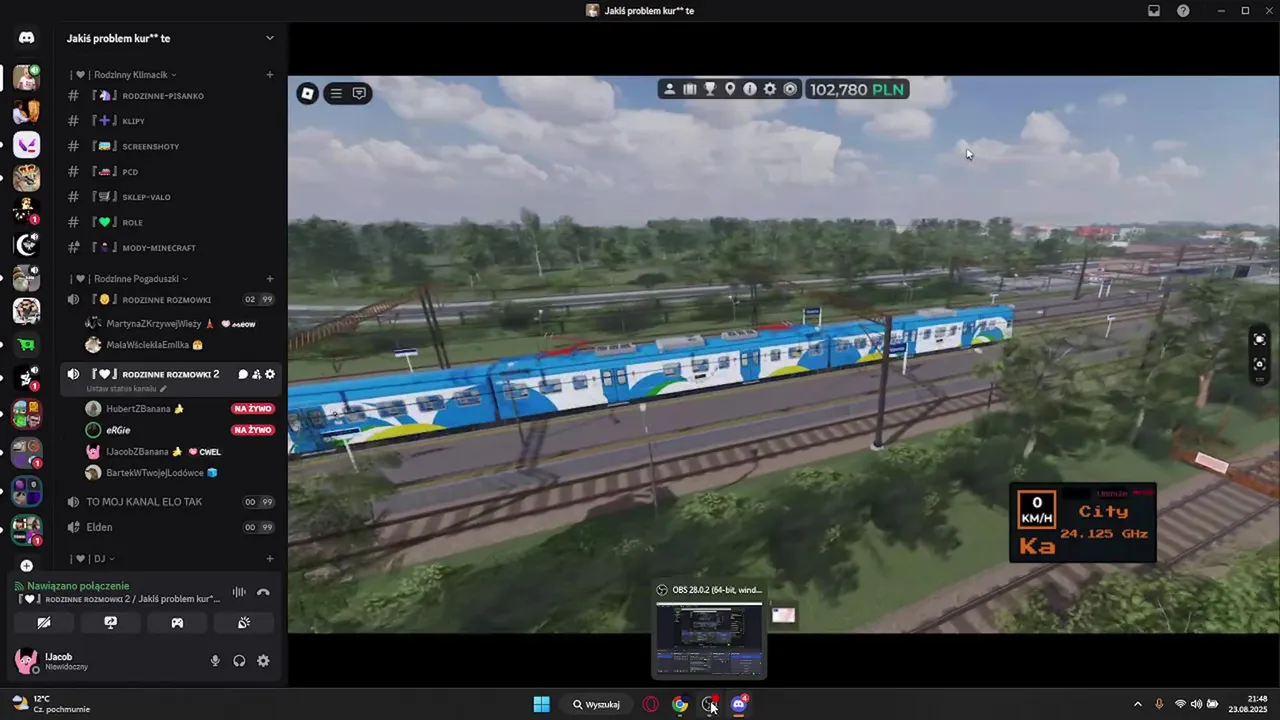
Task: Deafen with the headphones button
Action: click(239, 661)
